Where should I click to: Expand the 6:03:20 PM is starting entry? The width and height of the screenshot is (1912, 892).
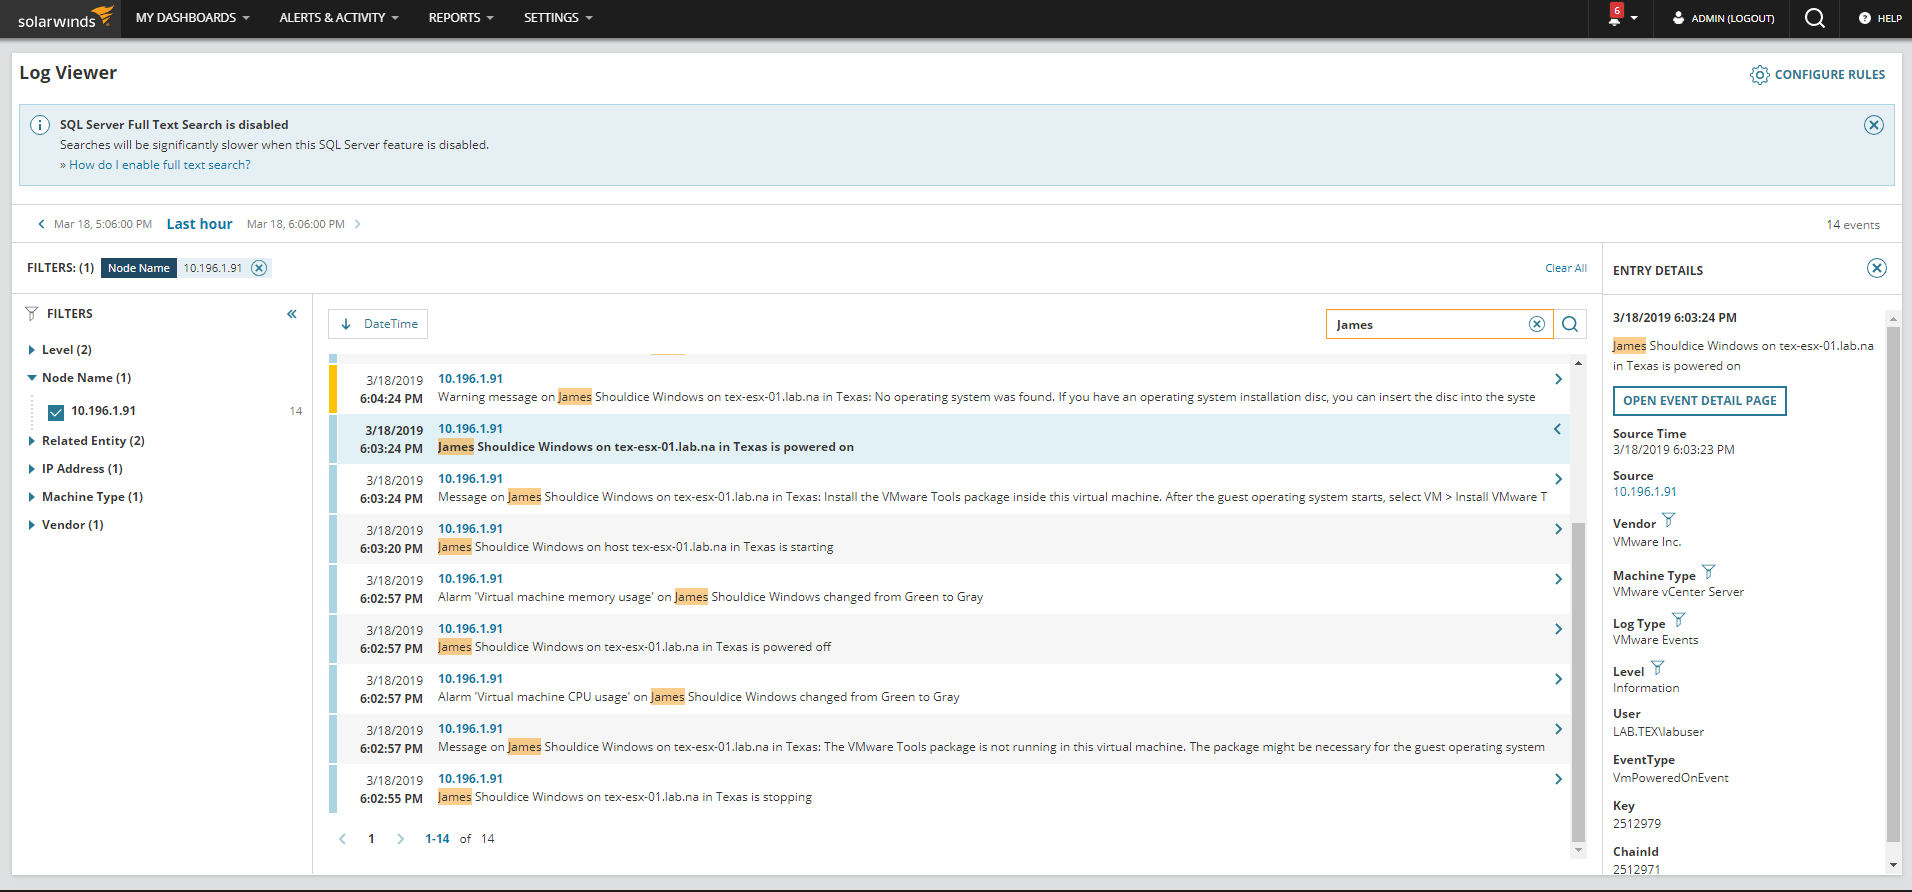click(1558, 529)
